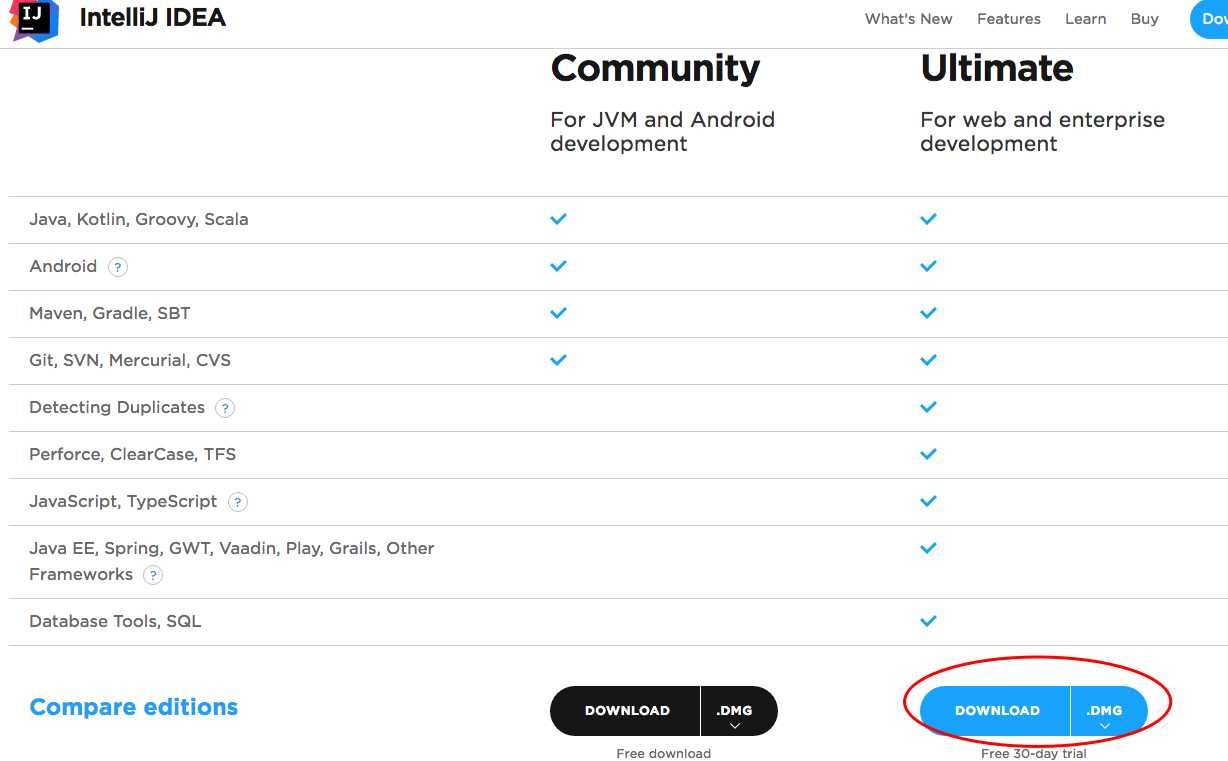1228x761 pixels.
Task: Click the 'Detecting Duplicates' feature label
Action: (117, 408)
